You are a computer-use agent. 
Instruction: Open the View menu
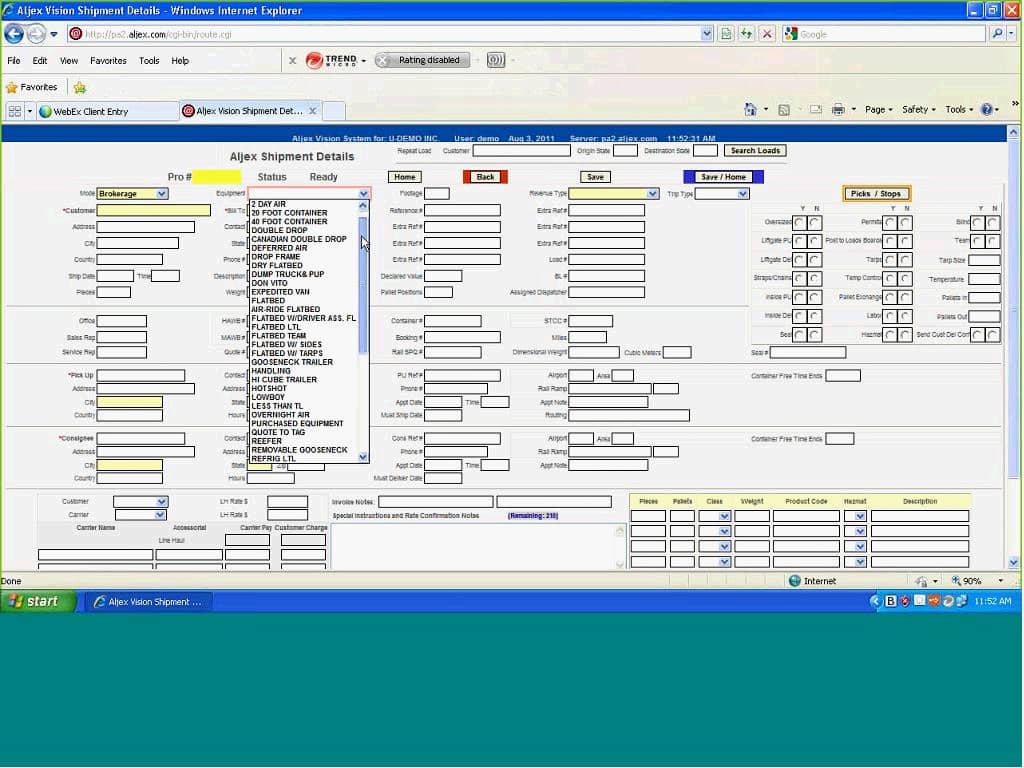pyautogui.click(x=69, y=61)
